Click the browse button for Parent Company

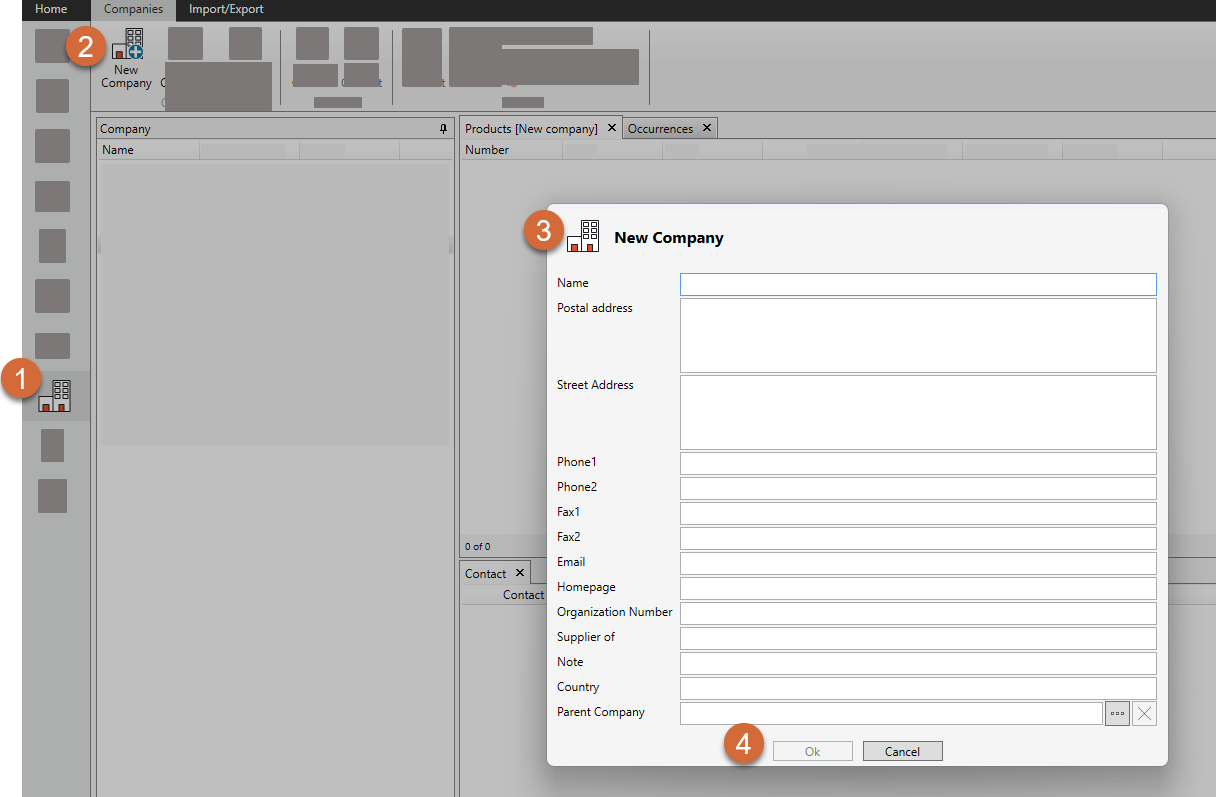click(1117, 713)
